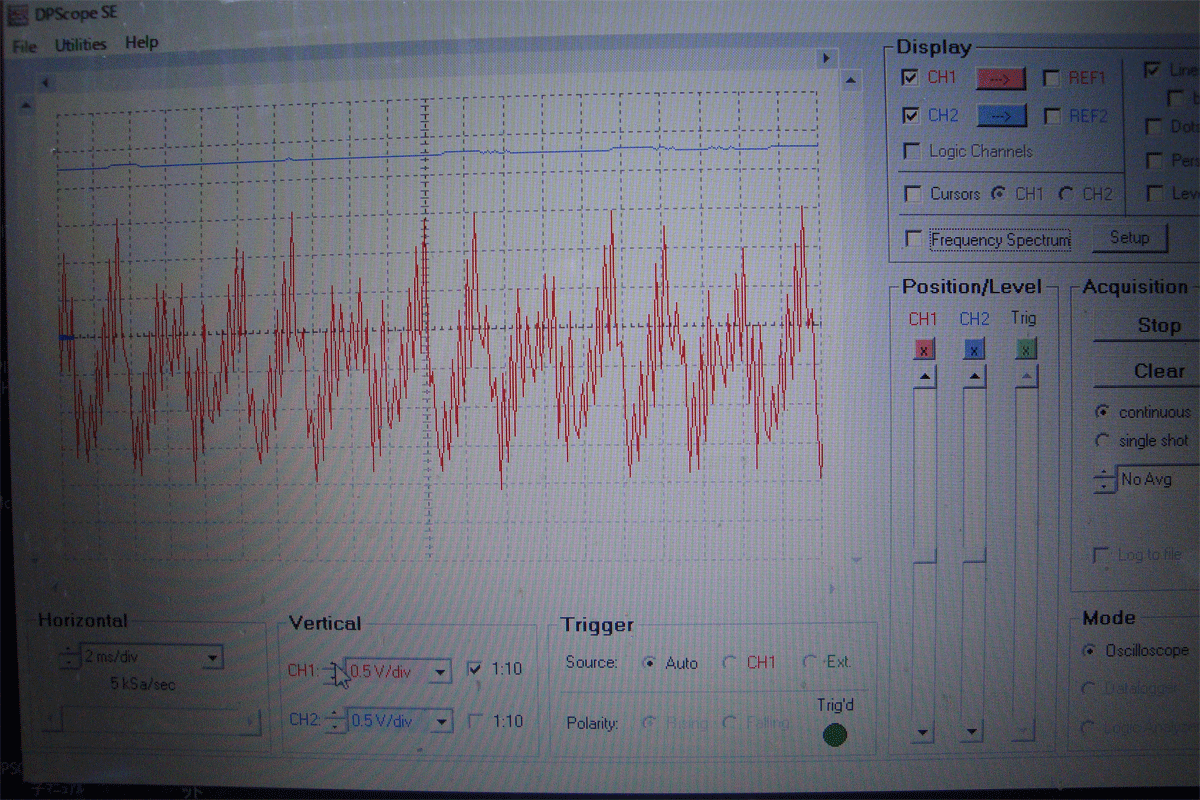Viewport: 1200px width, 800px height.
Task: Click the Setup button
Action: click(1129, 239)
